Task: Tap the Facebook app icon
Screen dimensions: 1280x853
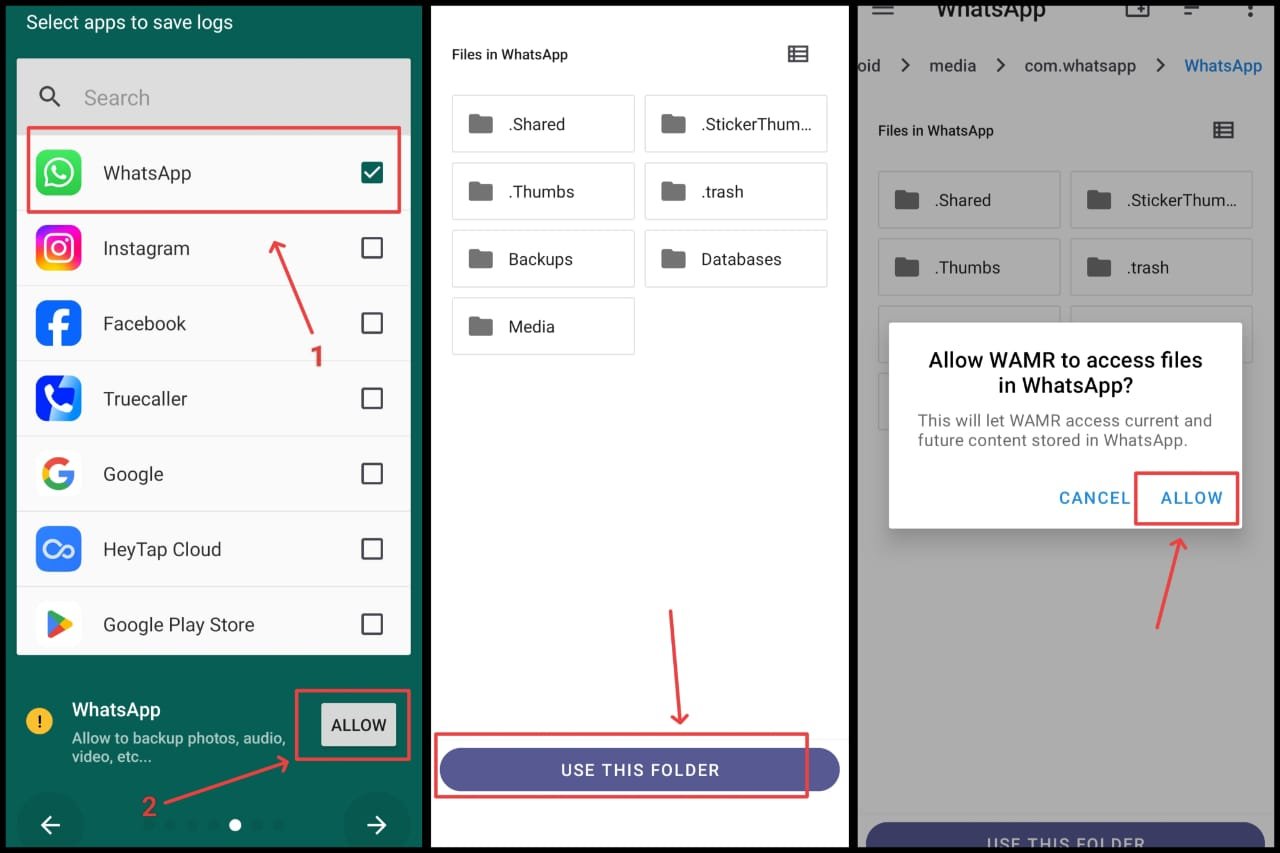Action: tap(58, 323)
